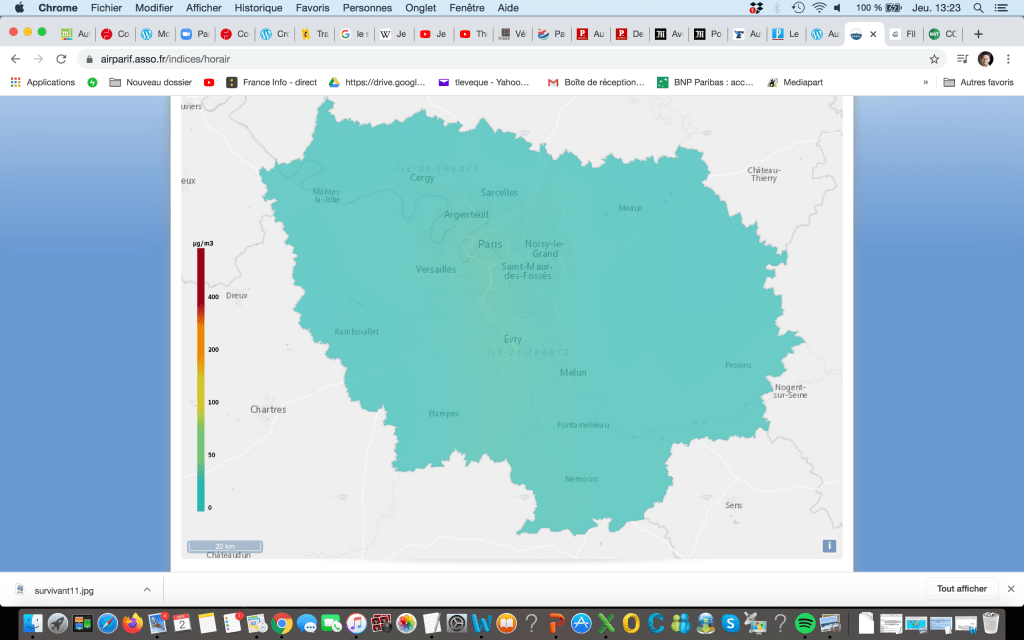Click the µg/m3 color legend scale

(201, 378)
